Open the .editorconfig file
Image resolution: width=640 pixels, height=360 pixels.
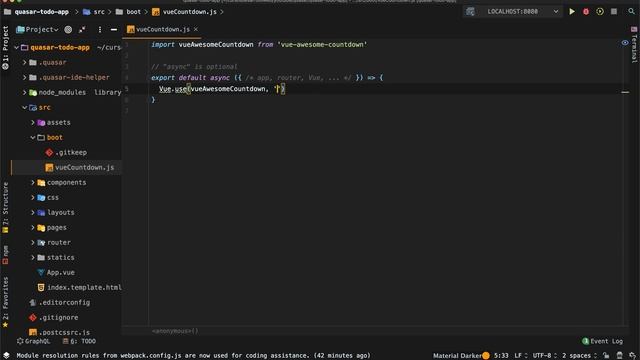coord(60,302)
